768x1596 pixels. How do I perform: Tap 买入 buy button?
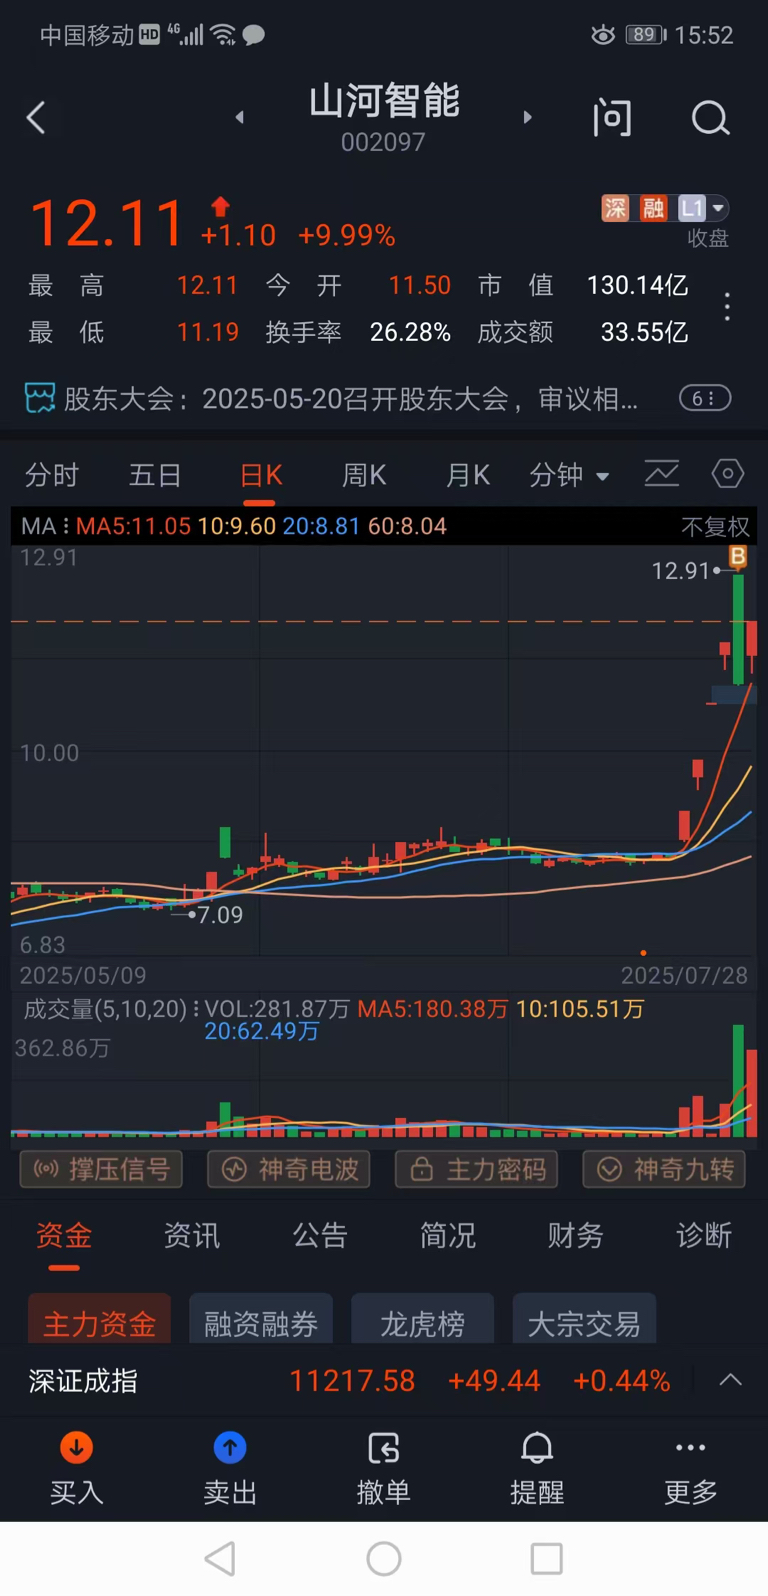pos(77,1468)
